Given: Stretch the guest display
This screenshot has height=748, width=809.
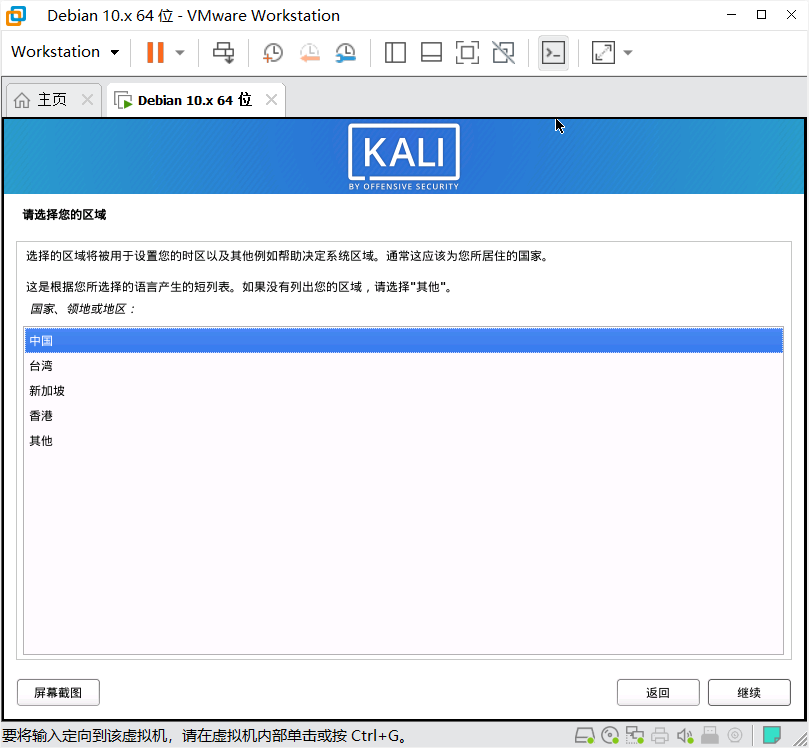Looking at the screenshot, I should tap(603, 52).
